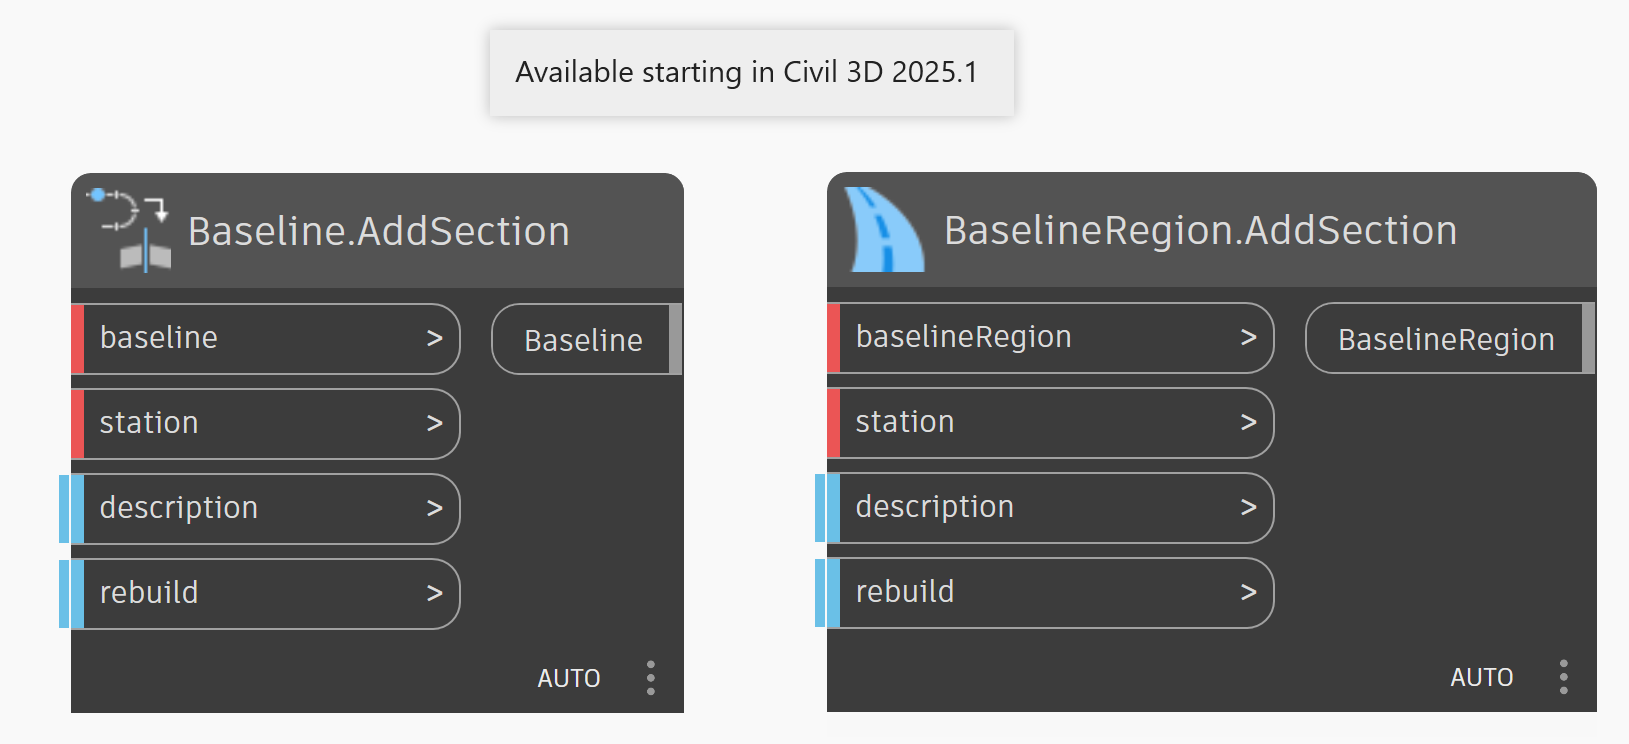Click the Civil 3D 2025.1 availability note

(x=746, y=72)
